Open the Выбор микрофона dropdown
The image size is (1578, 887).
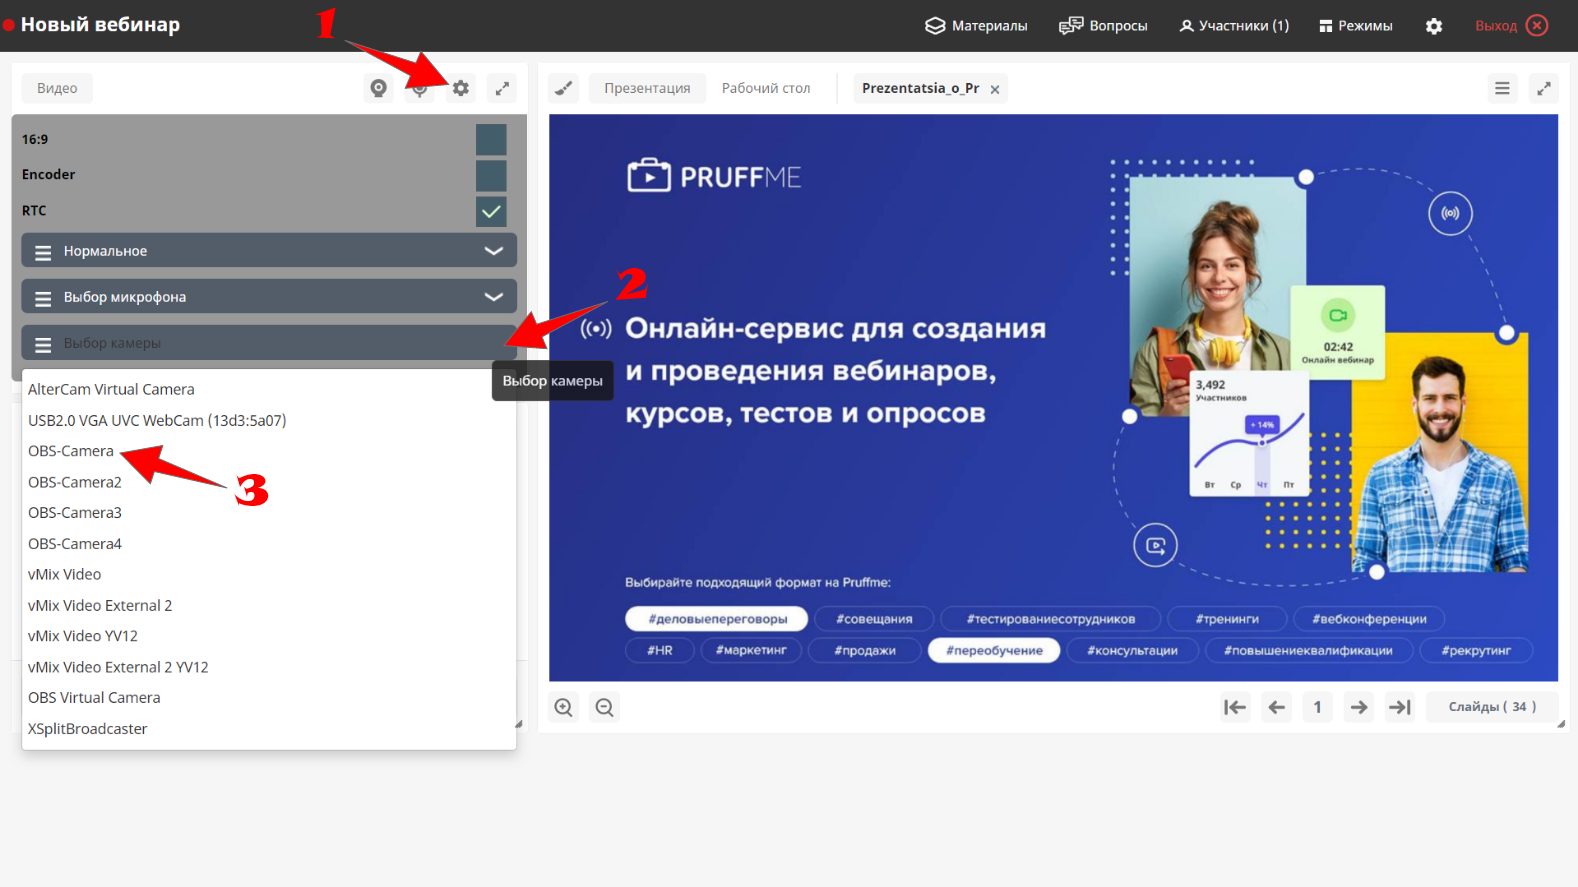coord(269,297)
